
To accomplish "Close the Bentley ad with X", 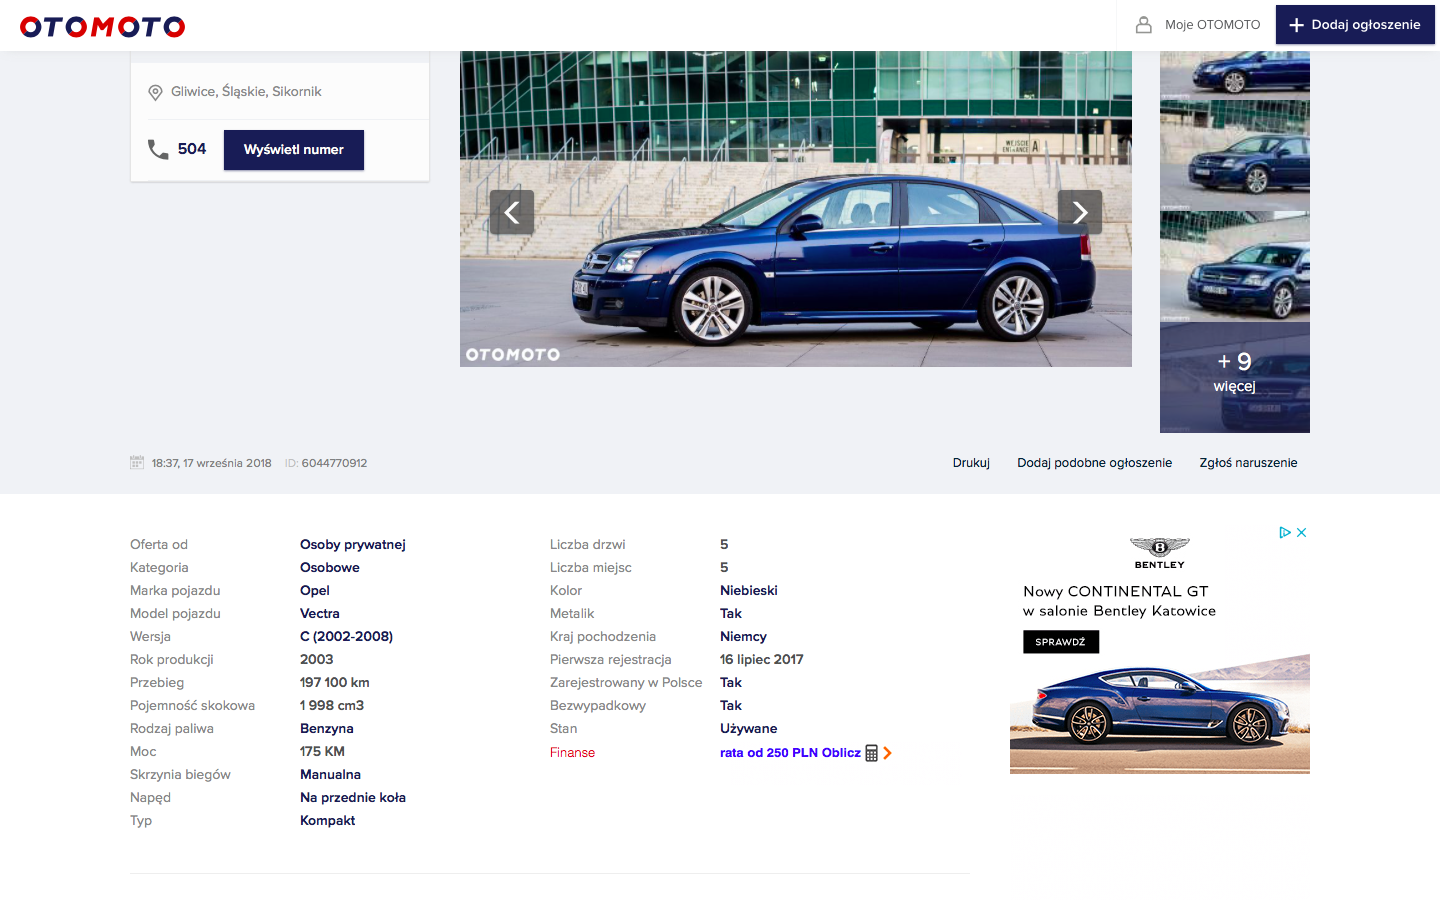I will 1302,533.
